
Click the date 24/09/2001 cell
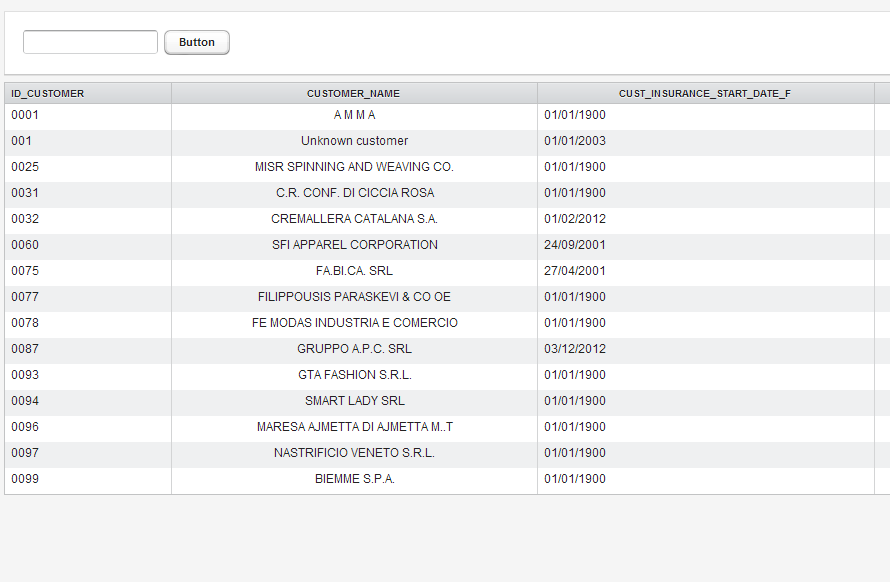click(x=575, y=245)
